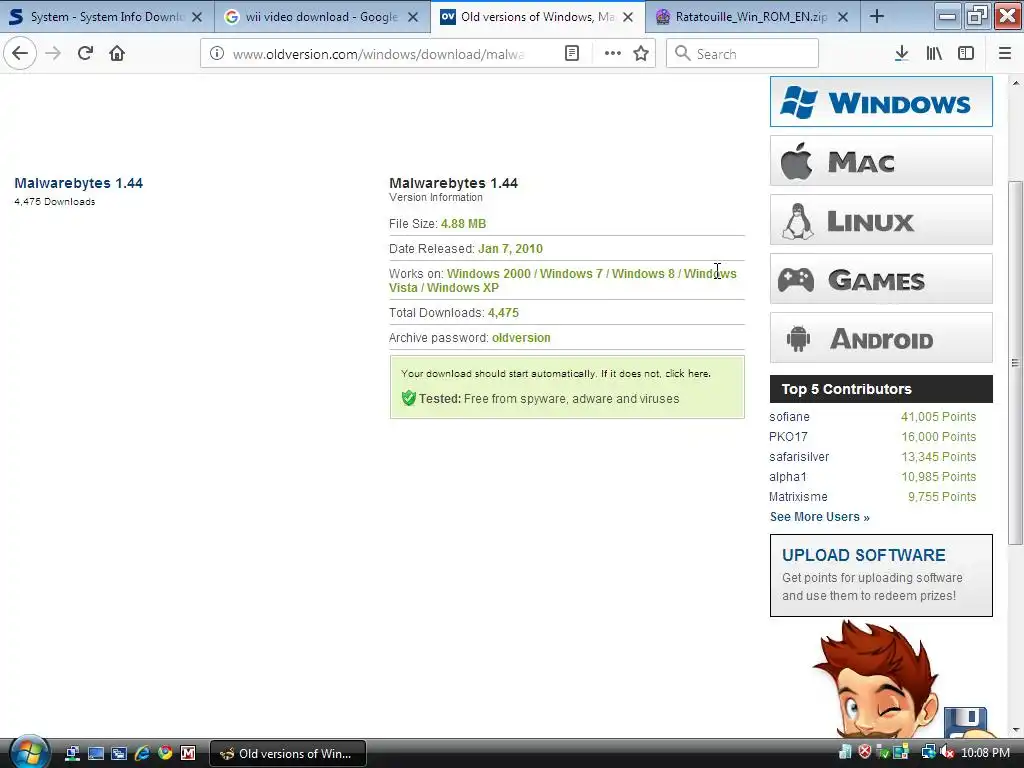The height and width of the screenshot is (768, 1024).
Task: Click the forward navigation arrow
Action: [x=53, y=53]
